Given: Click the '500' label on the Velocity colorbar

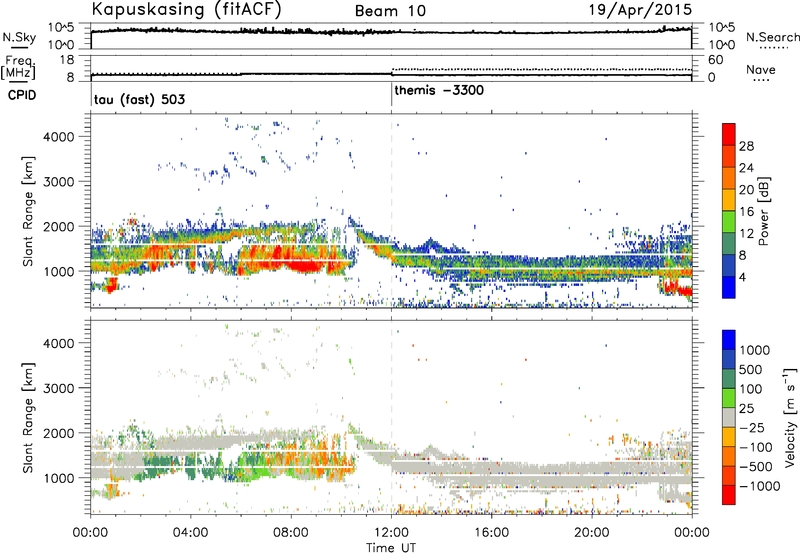Looking at the screenshot, I should coord(751,369).
